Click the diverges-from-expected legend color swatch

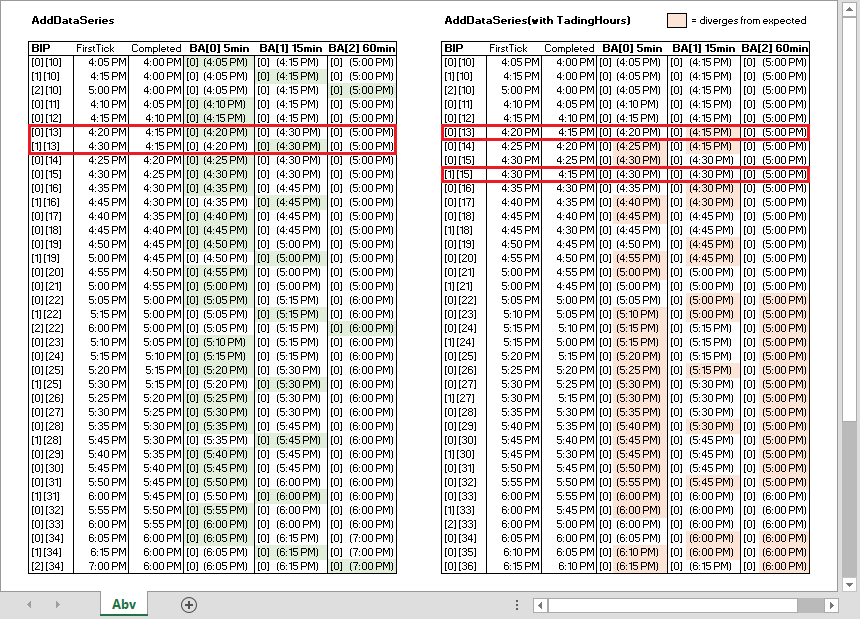[x=677, y=21]
